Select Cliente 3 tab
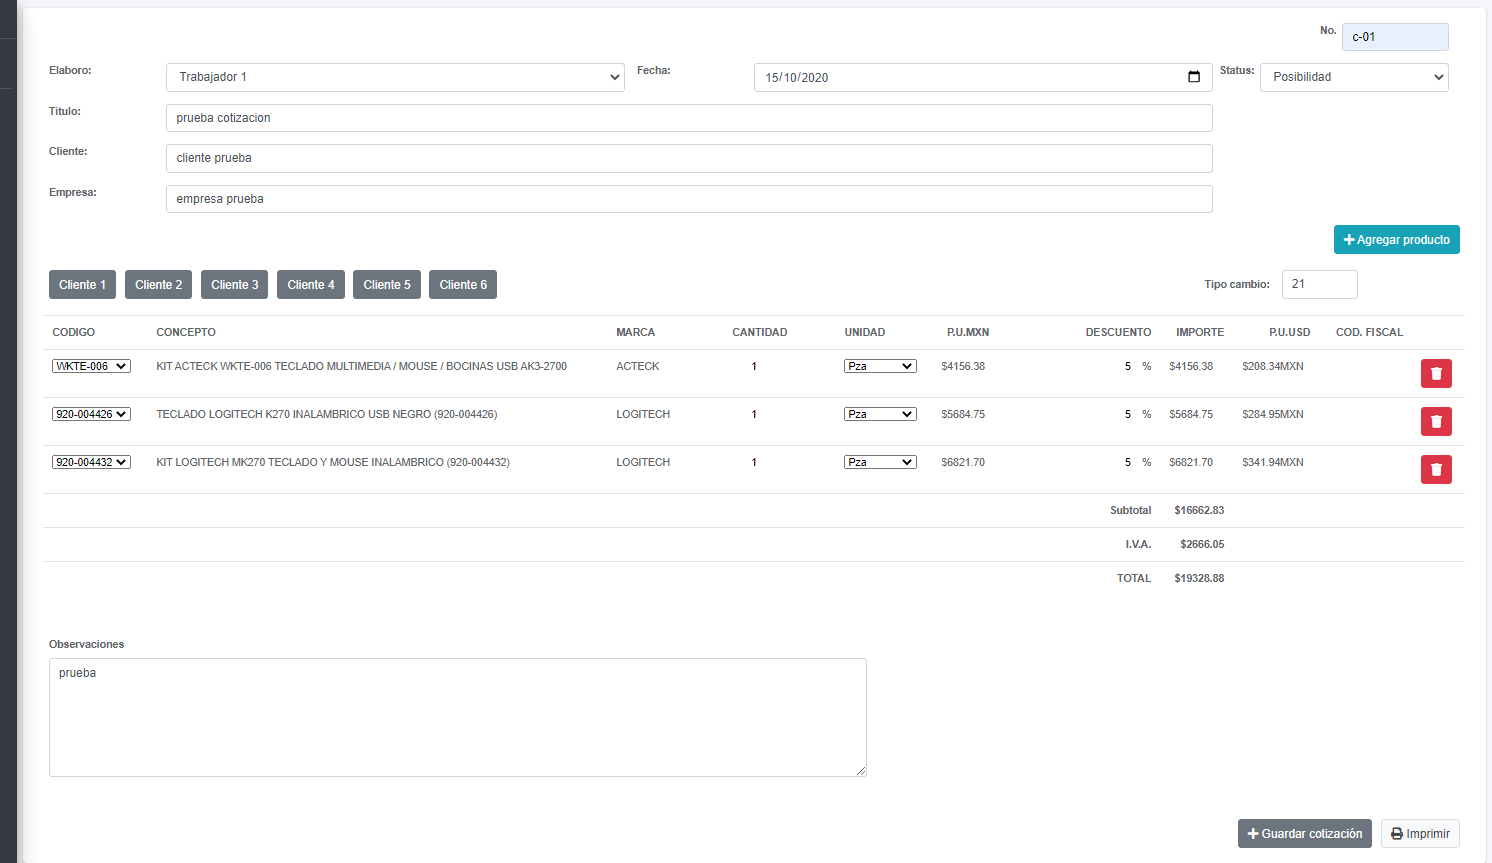The height and width of the screenshot is (863, 1492). [x=234, y=284]
